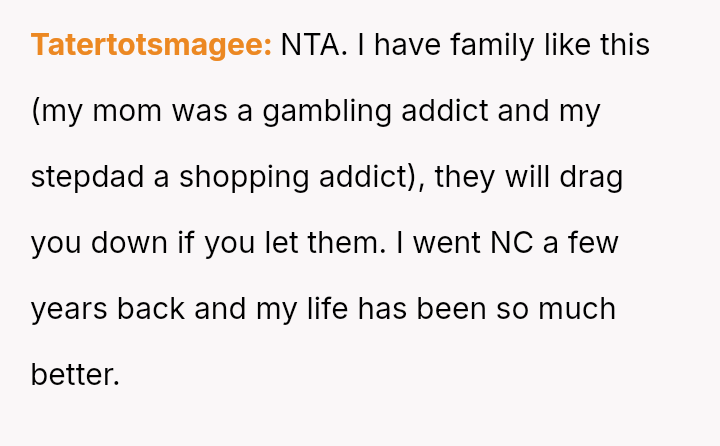
Task: Click the final word 'better.'
Action: pyautogui.click(x=75, y=375)
